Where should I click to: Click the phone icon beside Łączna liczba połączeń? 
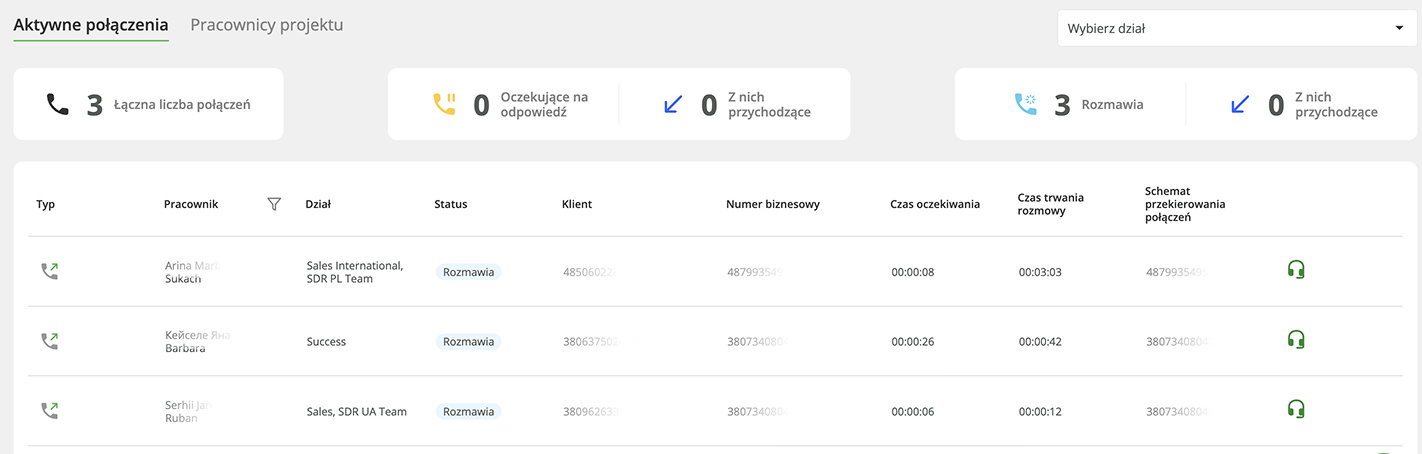58,104
